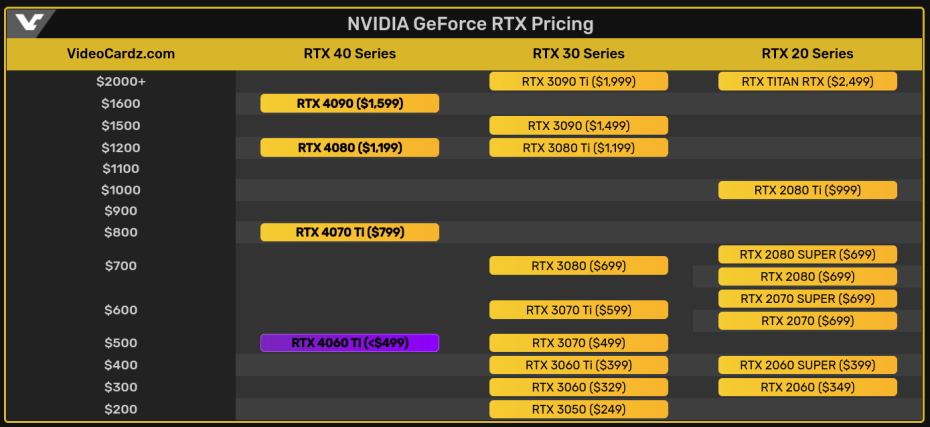This screenshot has height=427, width=930.
Task: Select the RTX 4080 ($1,199) badge
Action: coord(350,147)
